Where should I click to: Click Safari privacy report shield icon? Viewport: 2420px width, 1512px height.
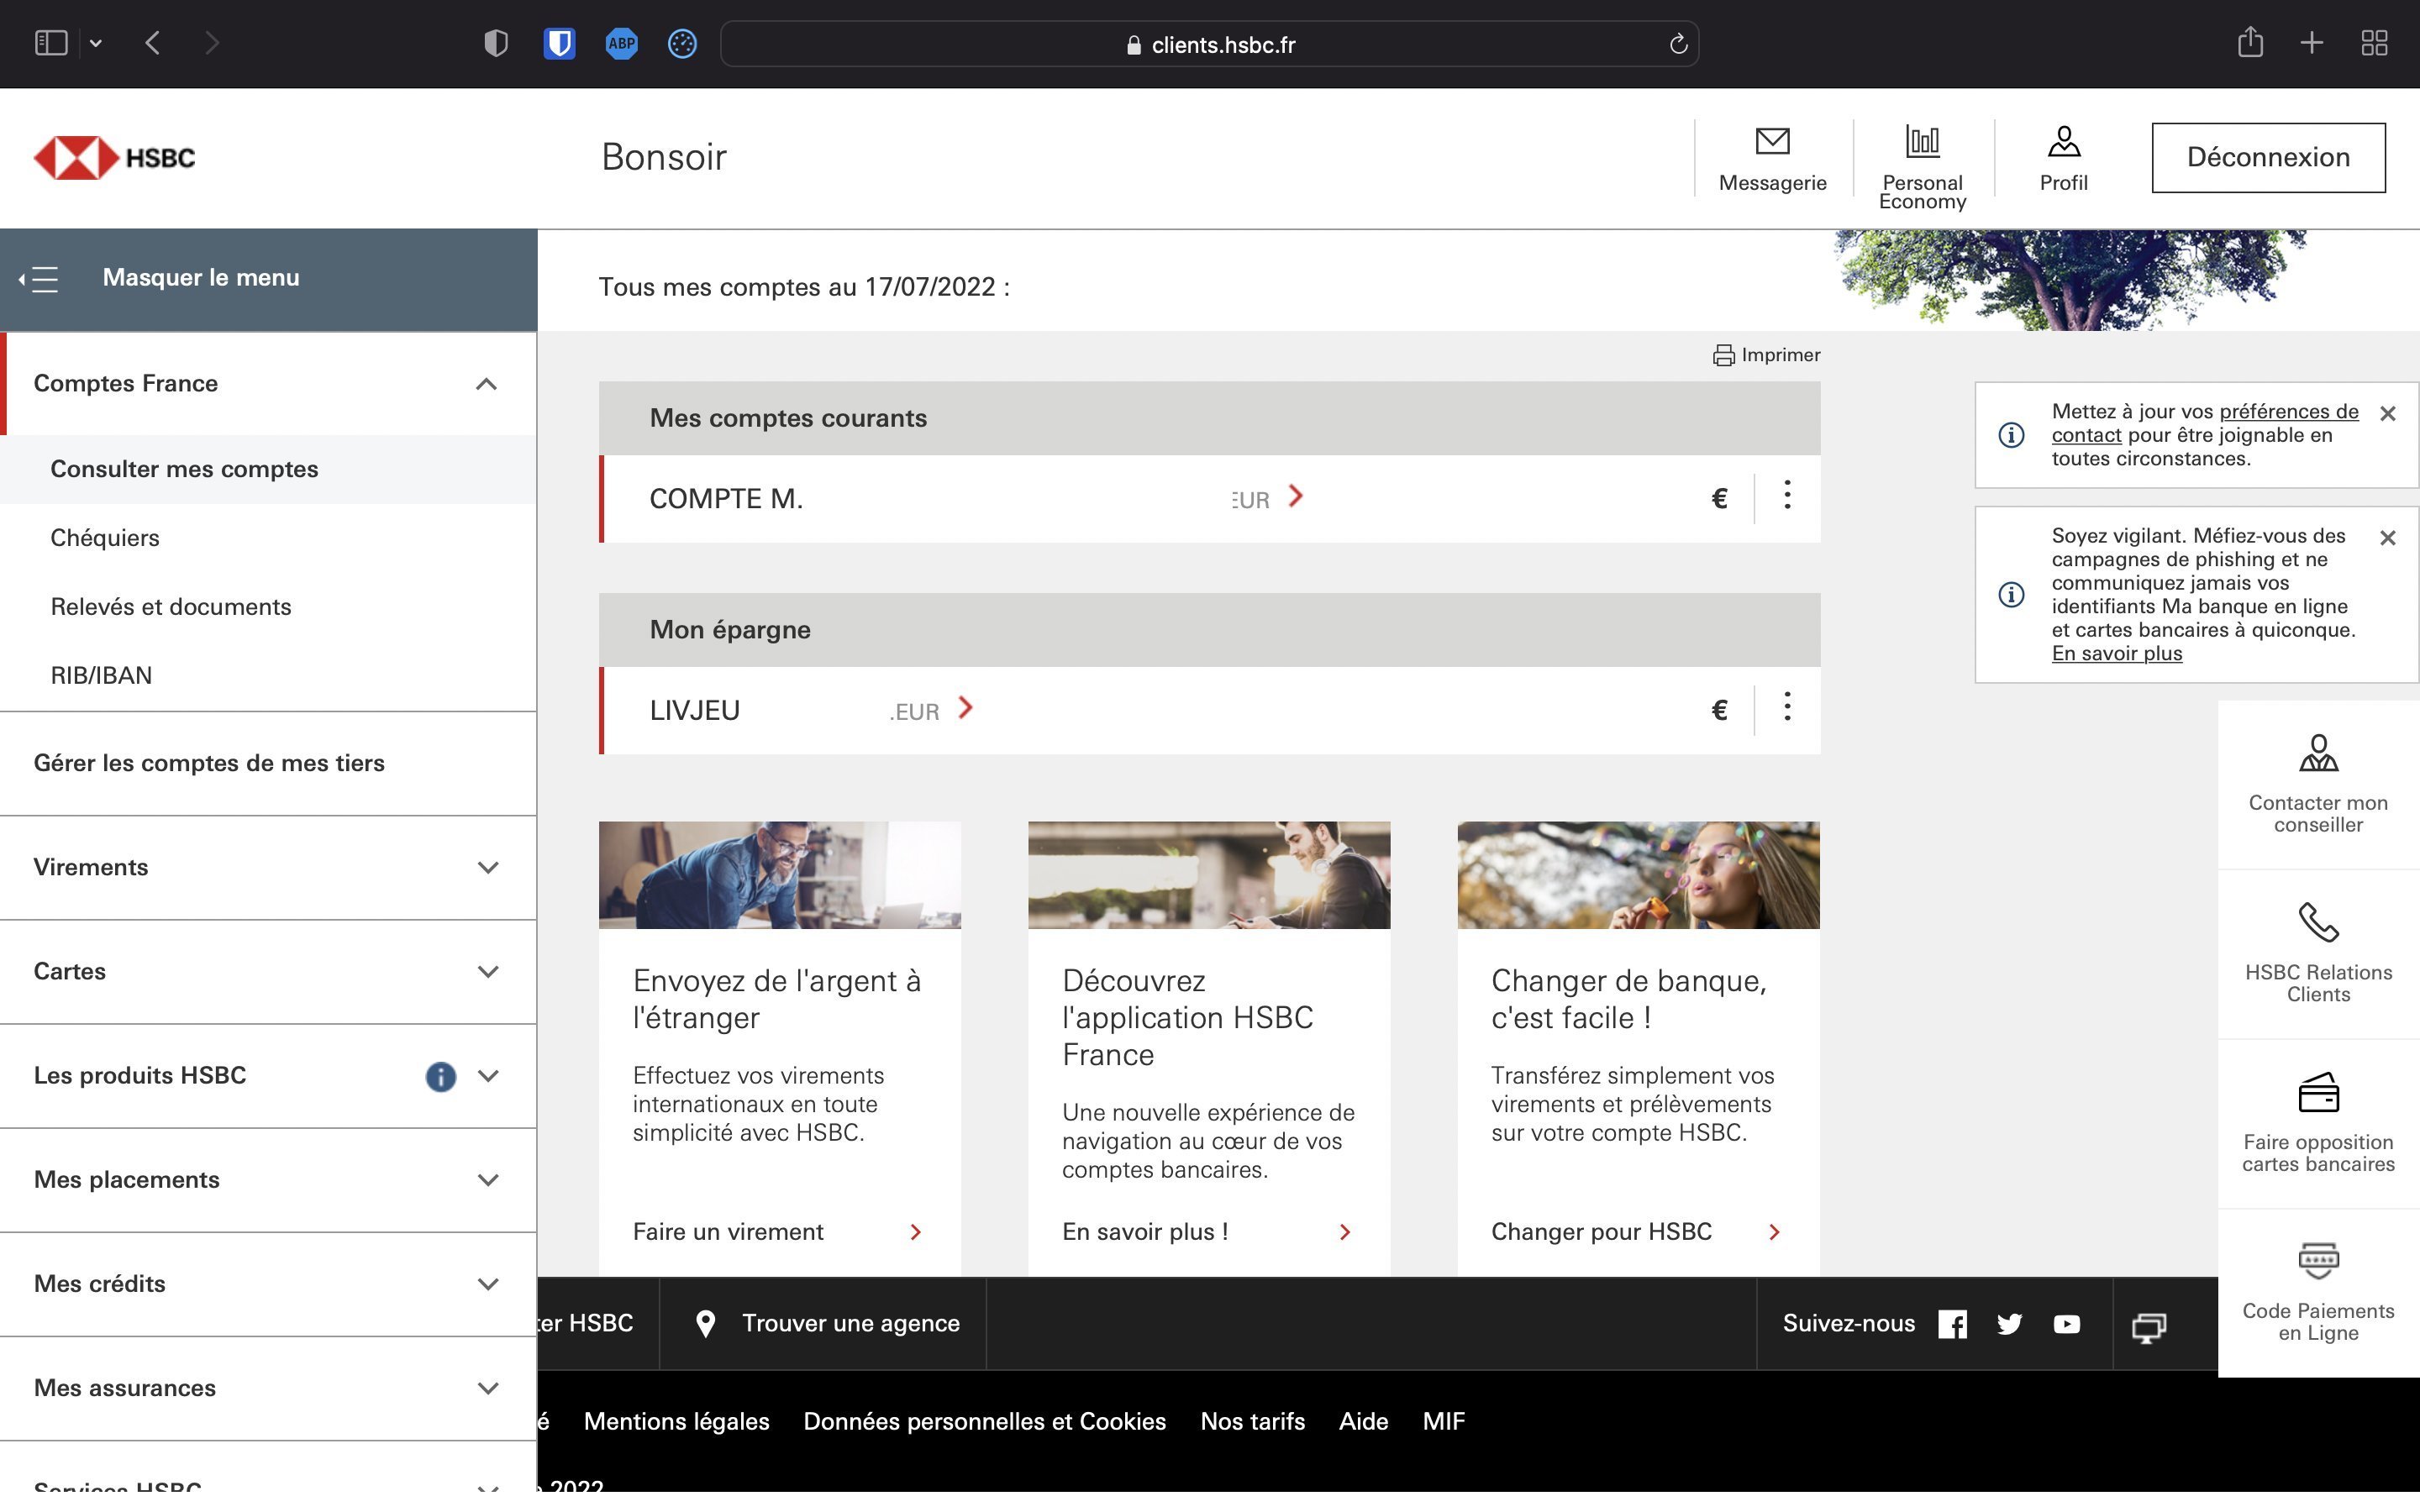[495, 43]
